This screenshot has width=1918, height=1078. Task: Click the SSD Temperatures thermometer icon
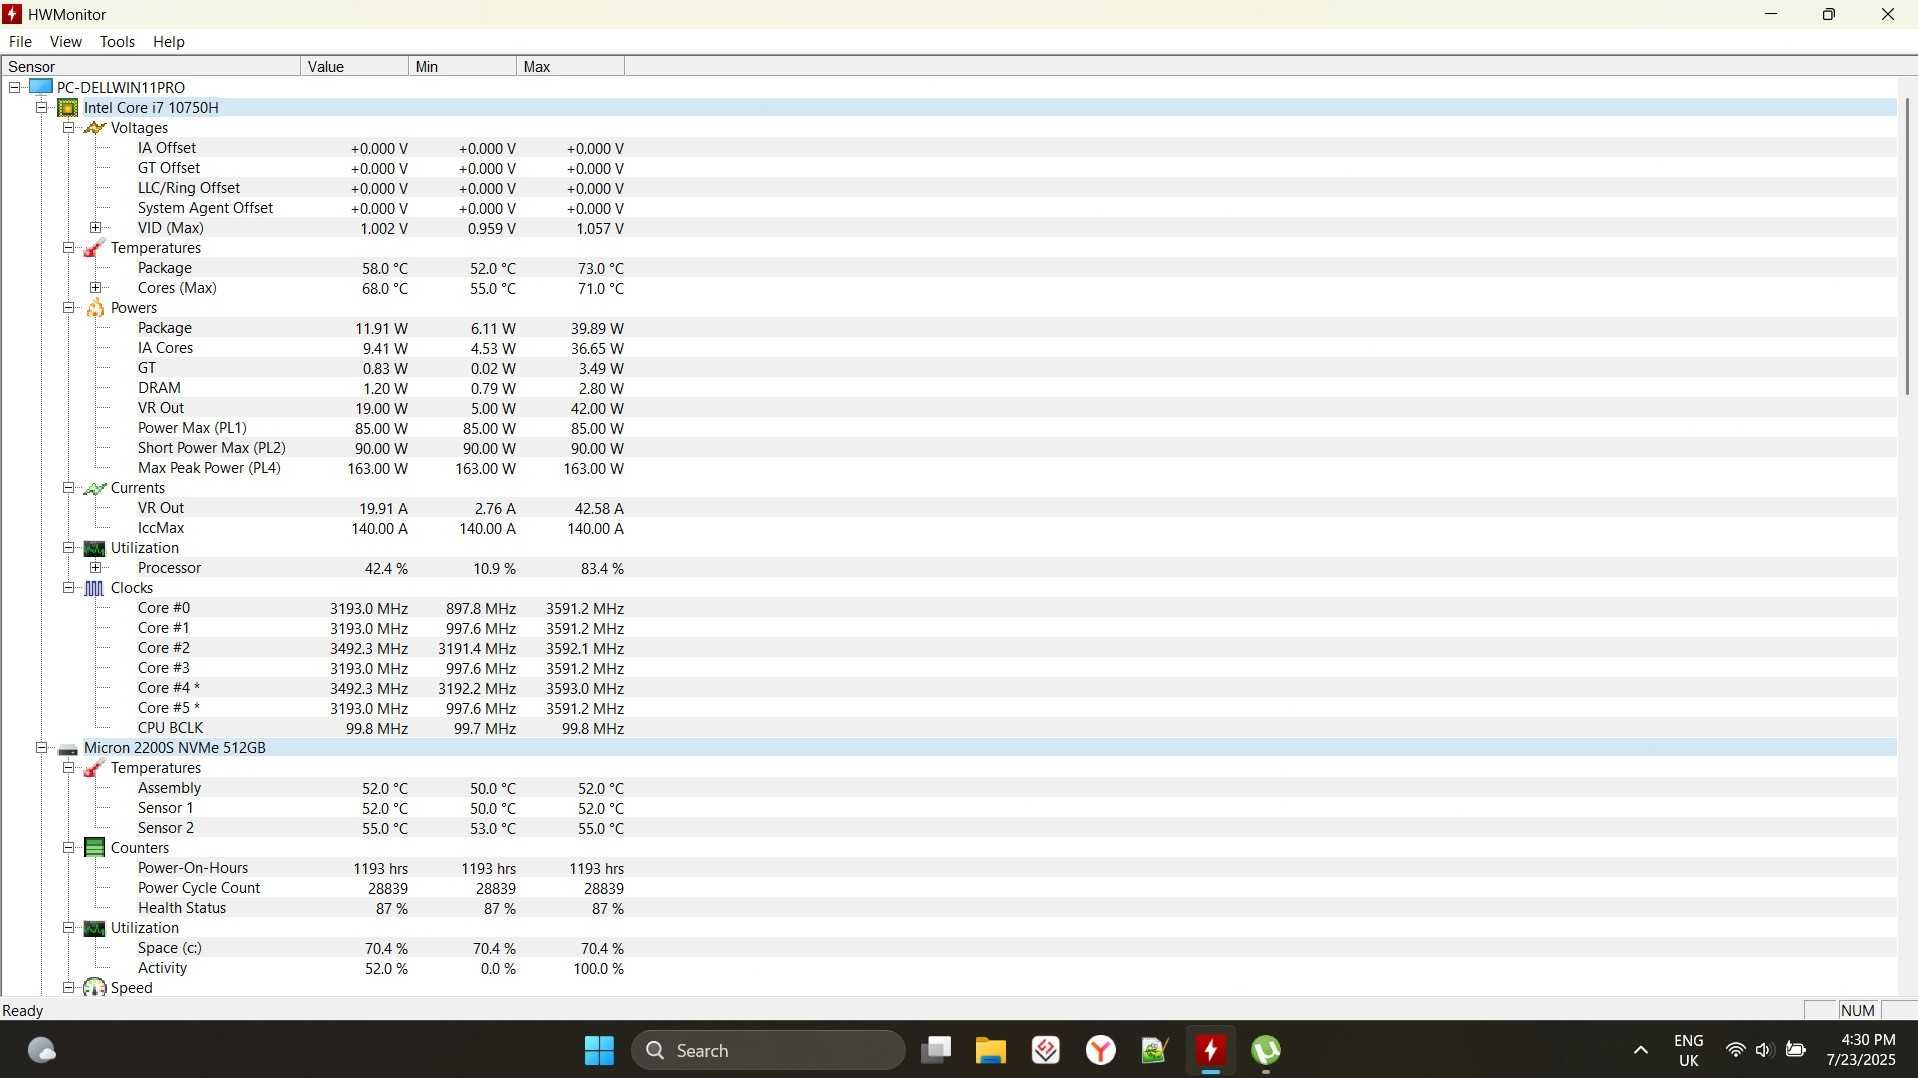[x=95, y=767]
